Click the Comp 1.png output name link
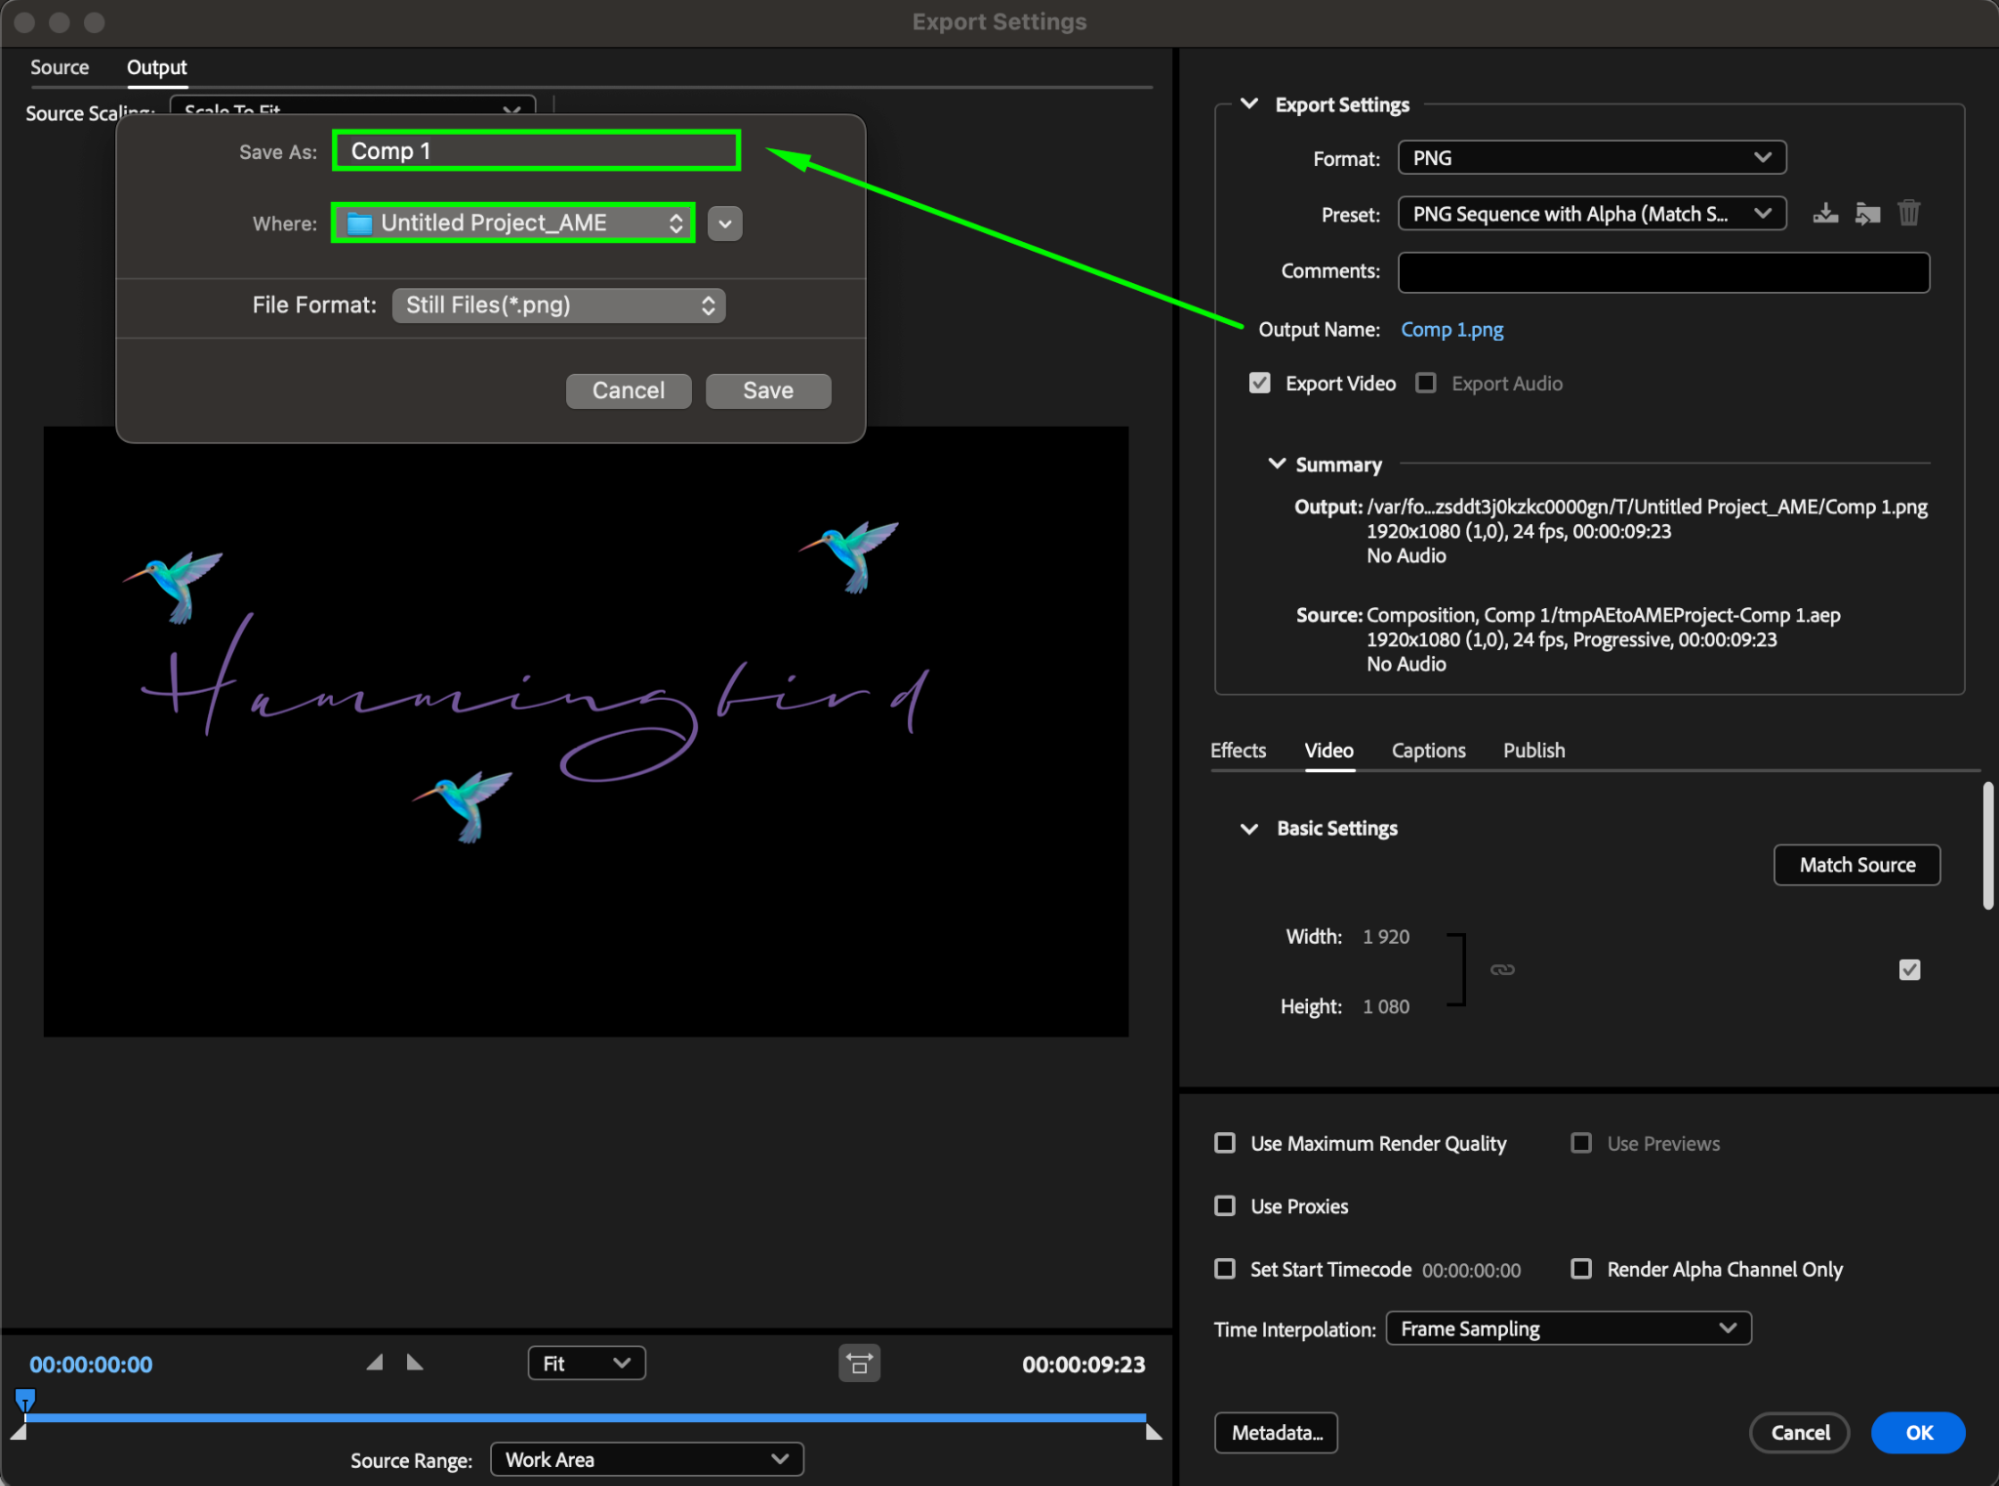Image resolution: width=1999 pixels, height=1486 pixels. [x=1452, y=330]
